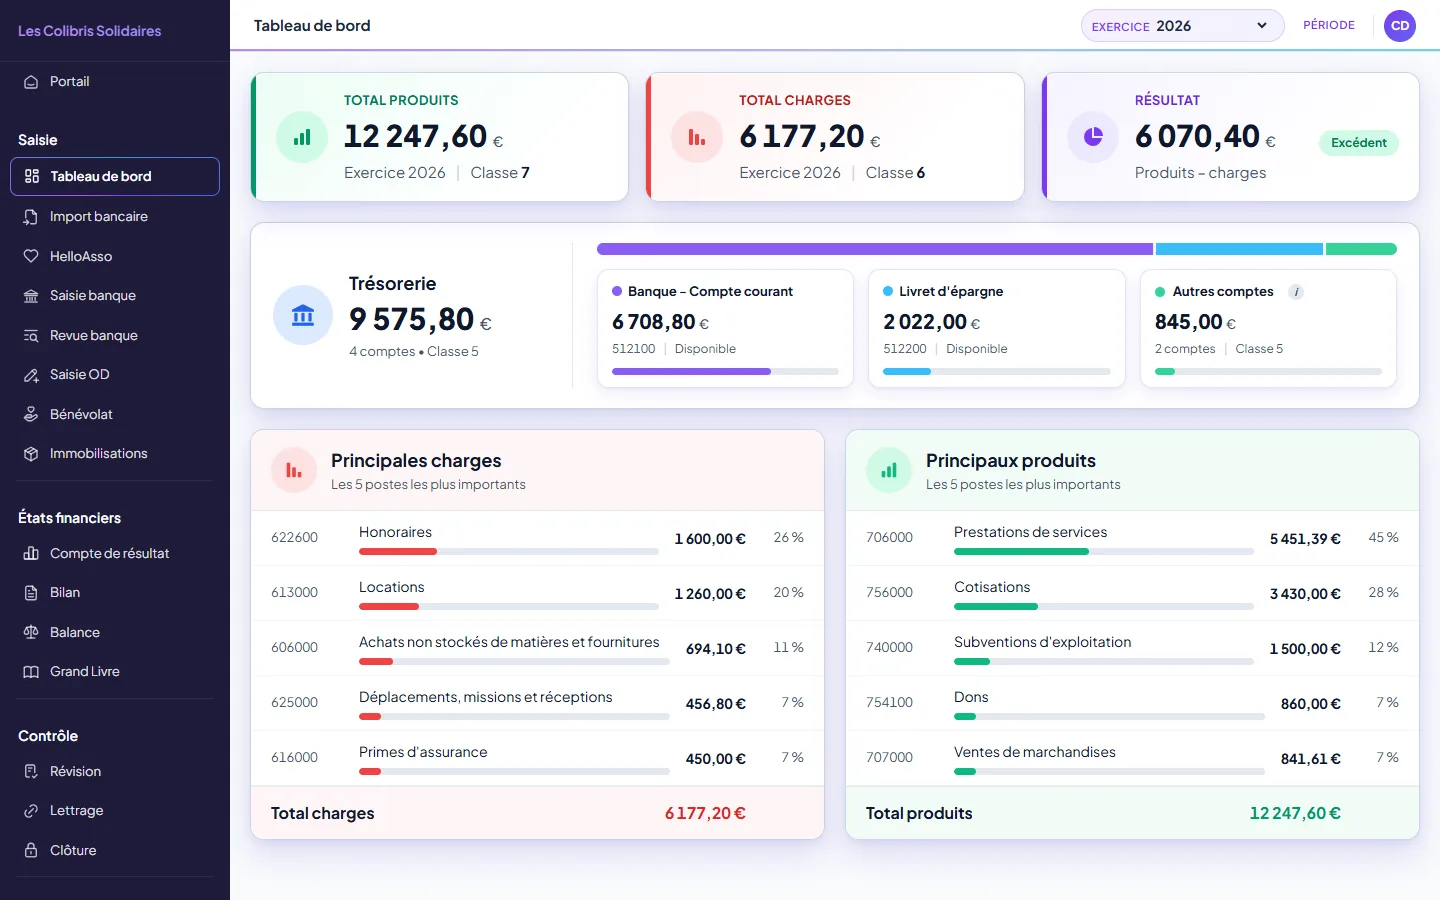The image size is (1440, 900).
Task: Click the HelloAsso heart icon
Action: pyautogui.click(x=31, y=256)
